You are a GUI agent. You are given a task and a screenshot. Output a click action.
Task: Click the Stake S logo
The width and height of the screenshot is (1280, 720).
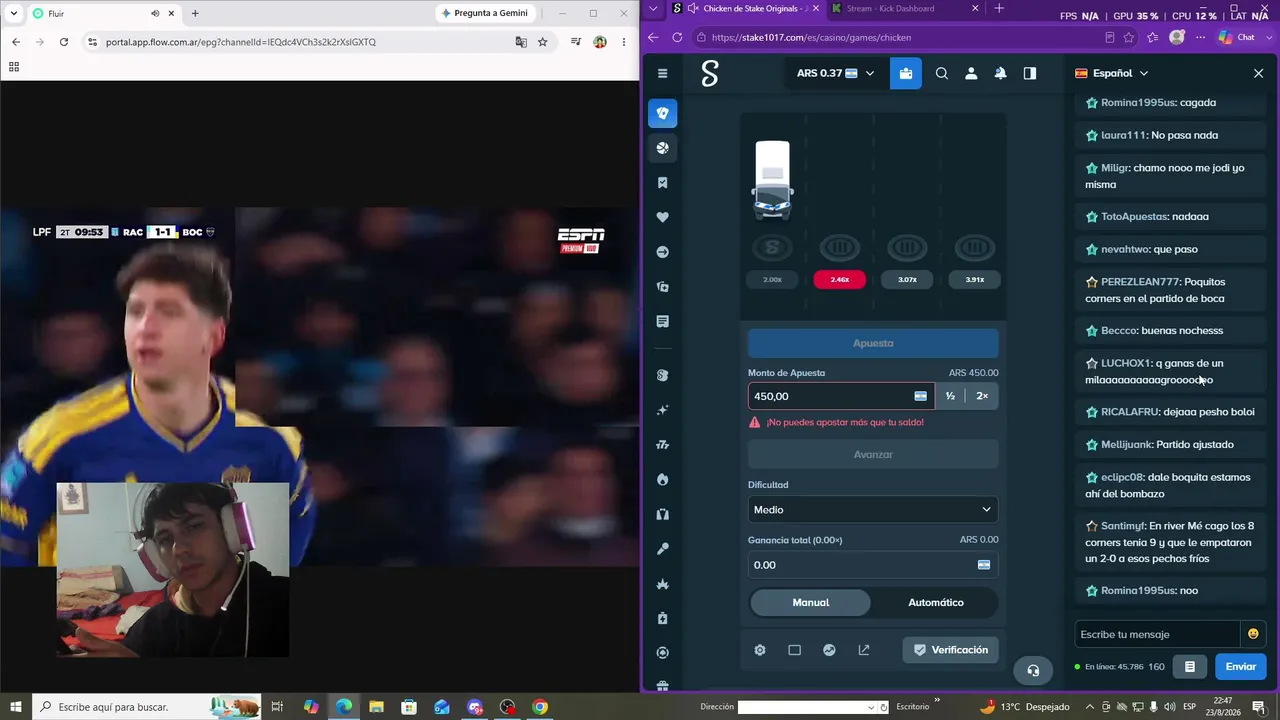(x=710, y=73)
